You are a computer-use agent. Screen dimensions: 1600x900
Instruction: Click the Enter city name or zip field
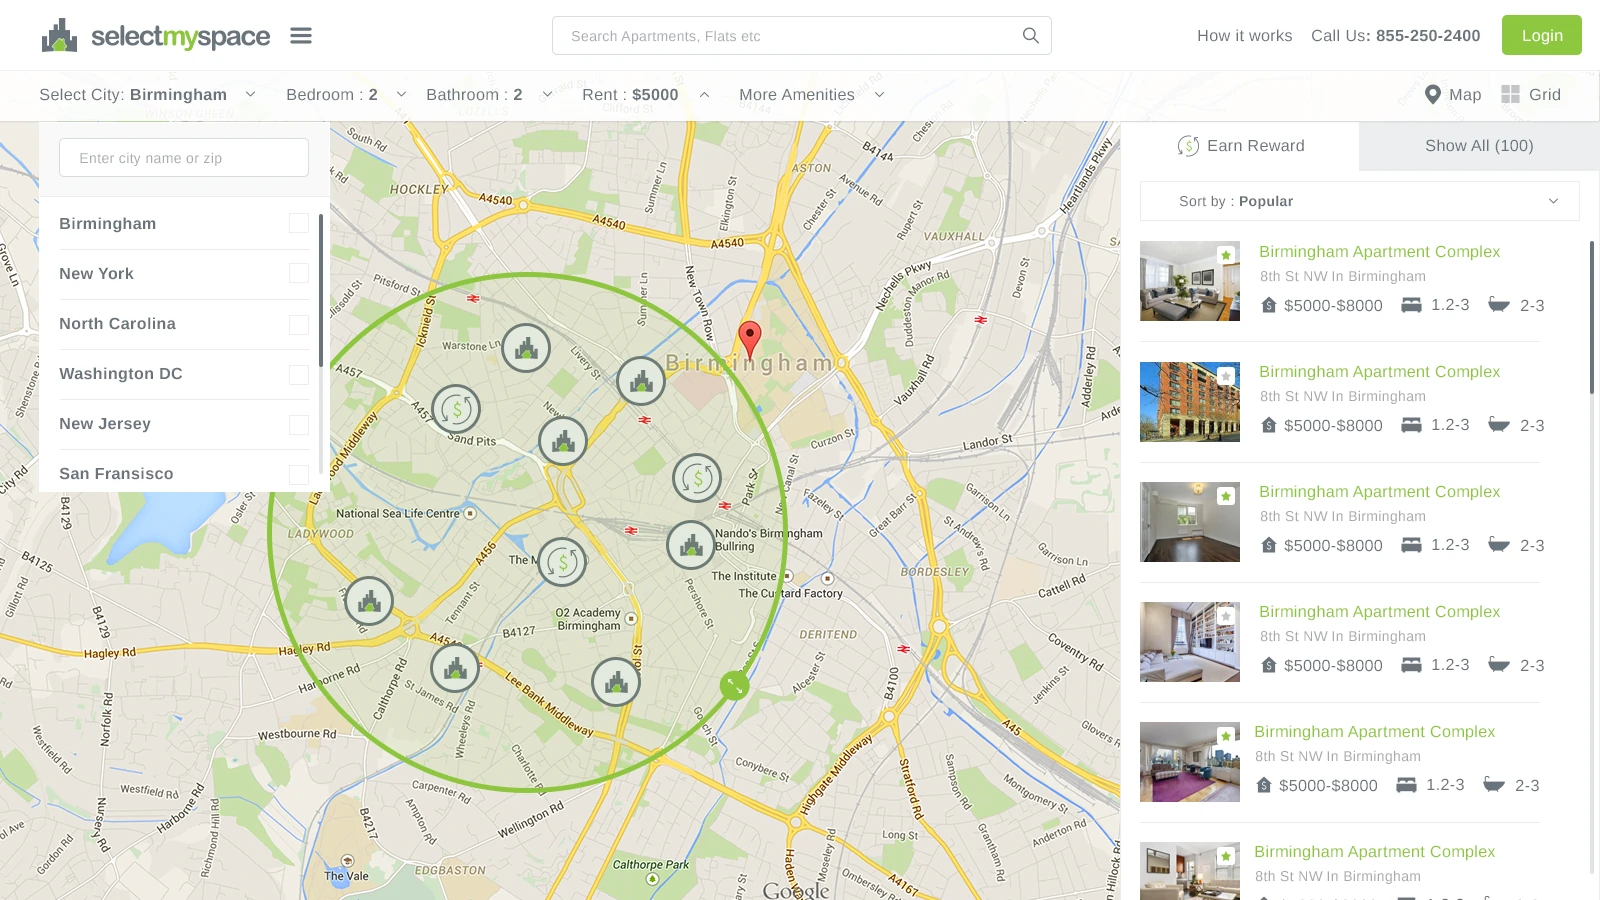pyautogui.click(x=184, y=158)
